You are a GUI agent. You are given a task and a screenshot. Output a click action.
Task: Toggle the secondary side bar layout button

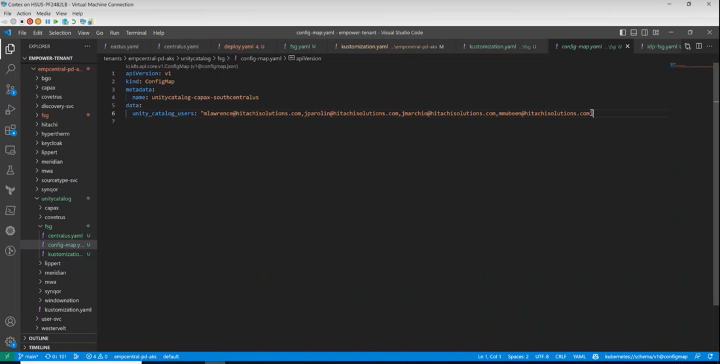[x=645, y=33]
